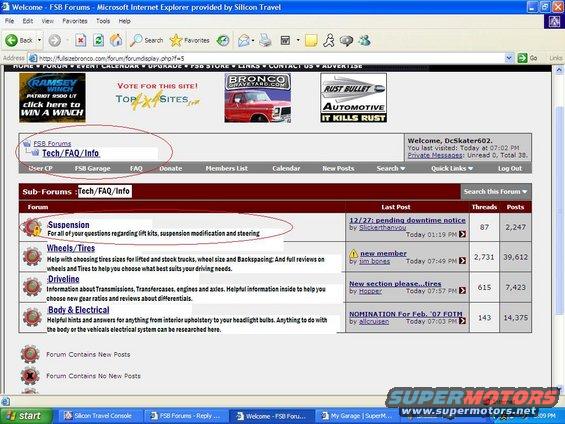Open the Suspension sub-forum link
The height and width of the screenshot is (424, 565).
click(68, 225)
